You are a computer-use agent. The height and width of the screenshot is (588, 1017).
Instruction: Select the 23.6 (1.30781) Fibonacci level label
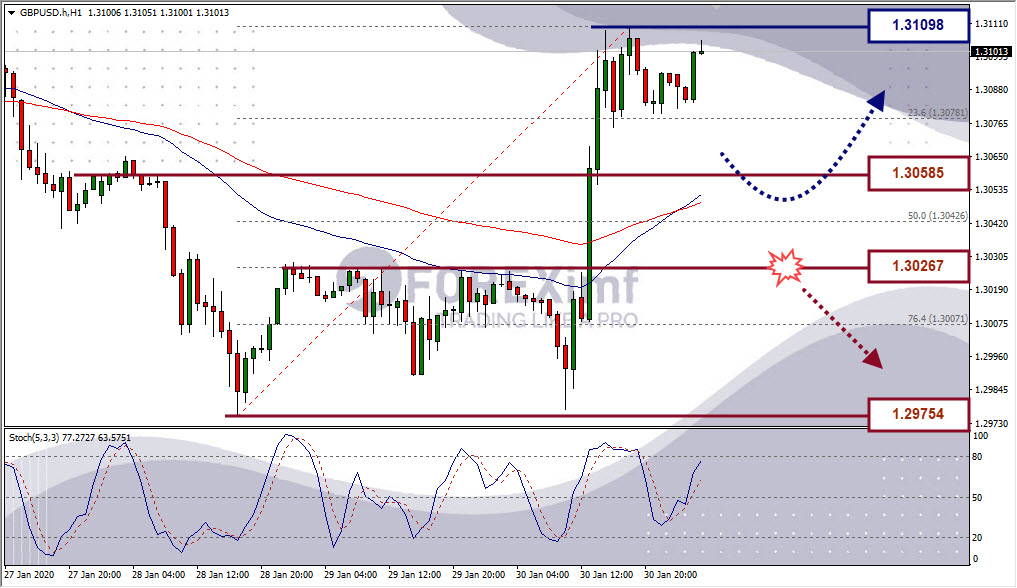pyautogui.click(x=937, y=113)
